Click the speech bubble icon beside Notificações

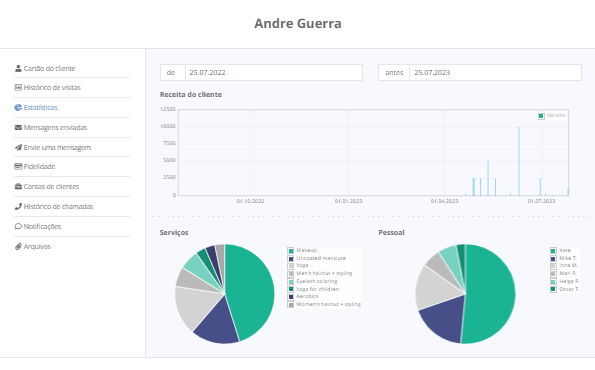tap(18, 227)
